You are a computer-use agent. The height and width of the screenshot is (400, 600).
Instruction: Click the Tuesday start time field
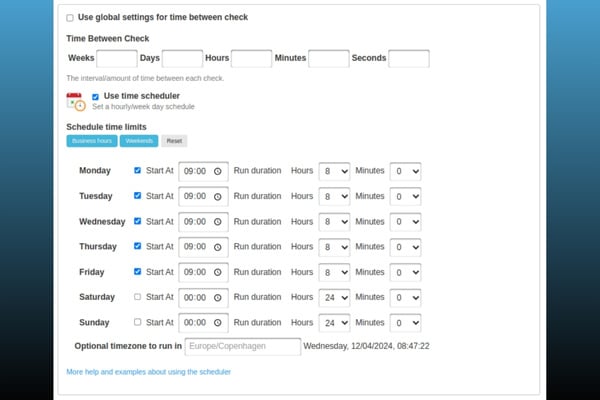pos(198,196)
